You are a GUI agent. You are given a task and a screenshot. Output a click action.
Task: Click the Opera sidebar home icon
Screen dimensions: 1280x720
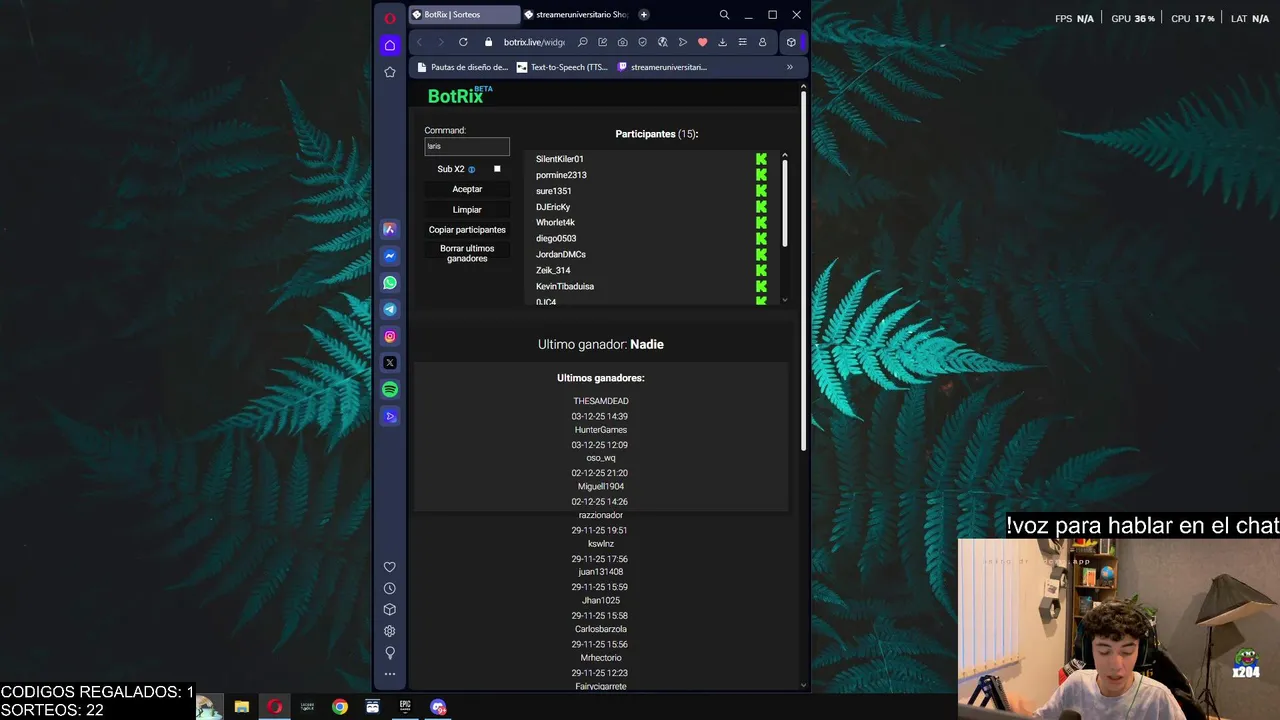[x=390, y=45]
